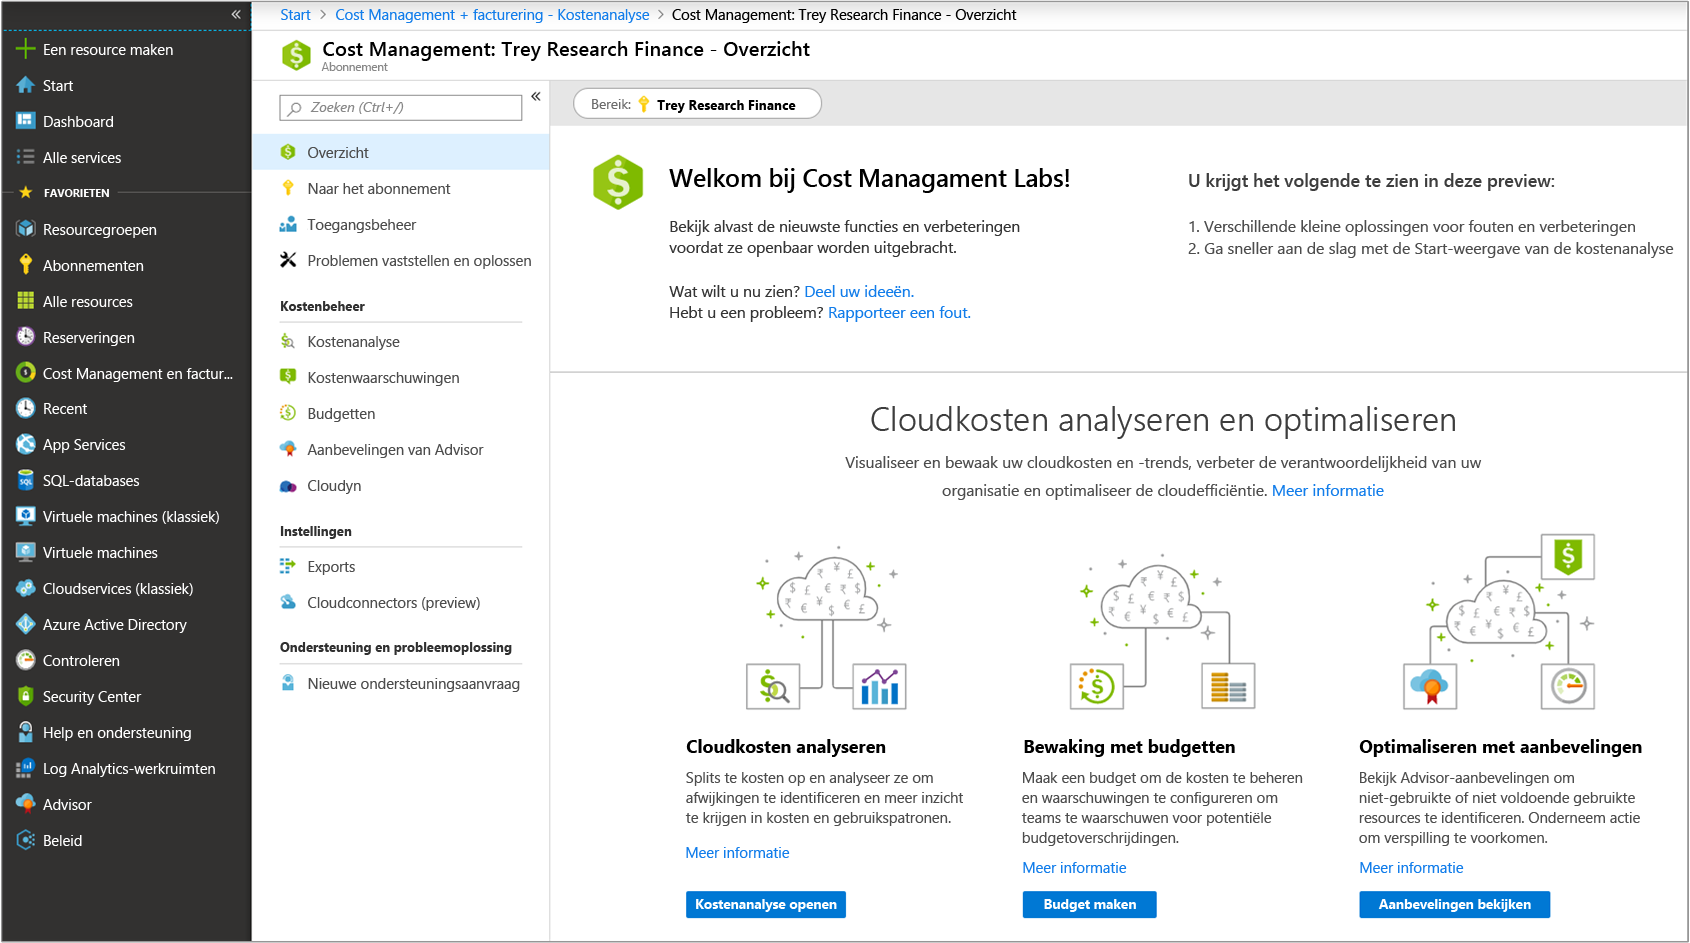Image resolution: width=1690 pixels, height=943 pixels.
Task: Click the Controleren gauge icon
Action: click(25, 660)
